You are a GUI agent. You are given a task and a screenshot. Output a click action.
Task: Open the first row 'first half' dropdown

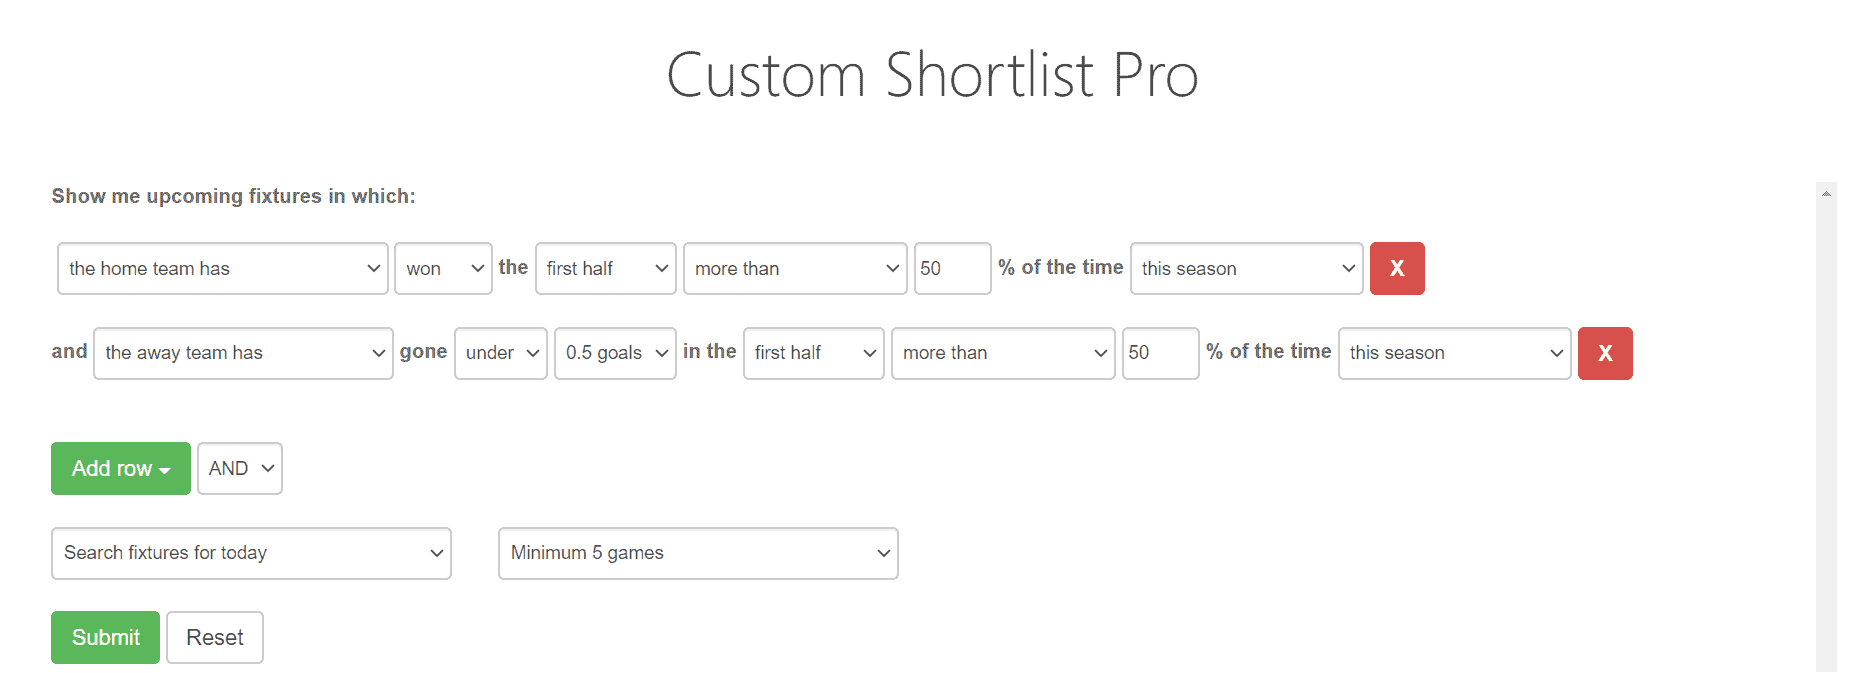click(x=605, y=268)
